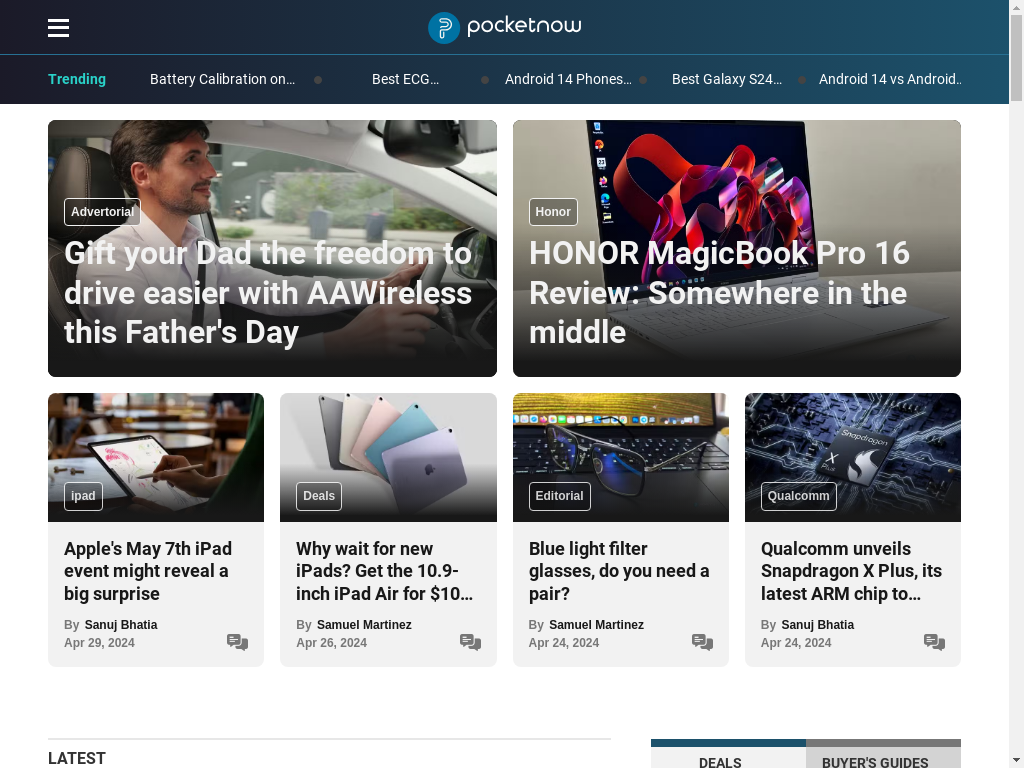Click the ipad category tag
The width and height of the screenshot is (1024, 768).
[x=83, y=496]
